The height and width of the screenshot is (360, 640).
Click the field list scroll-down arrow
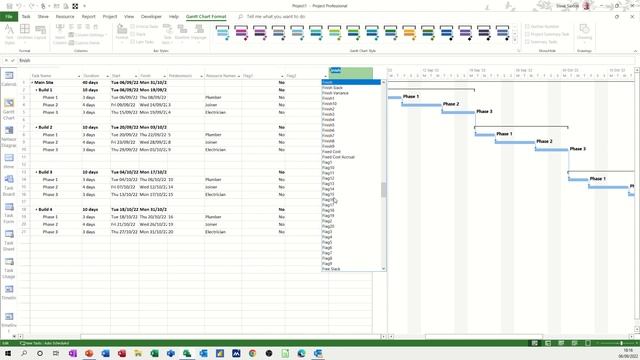click(383, 269)
